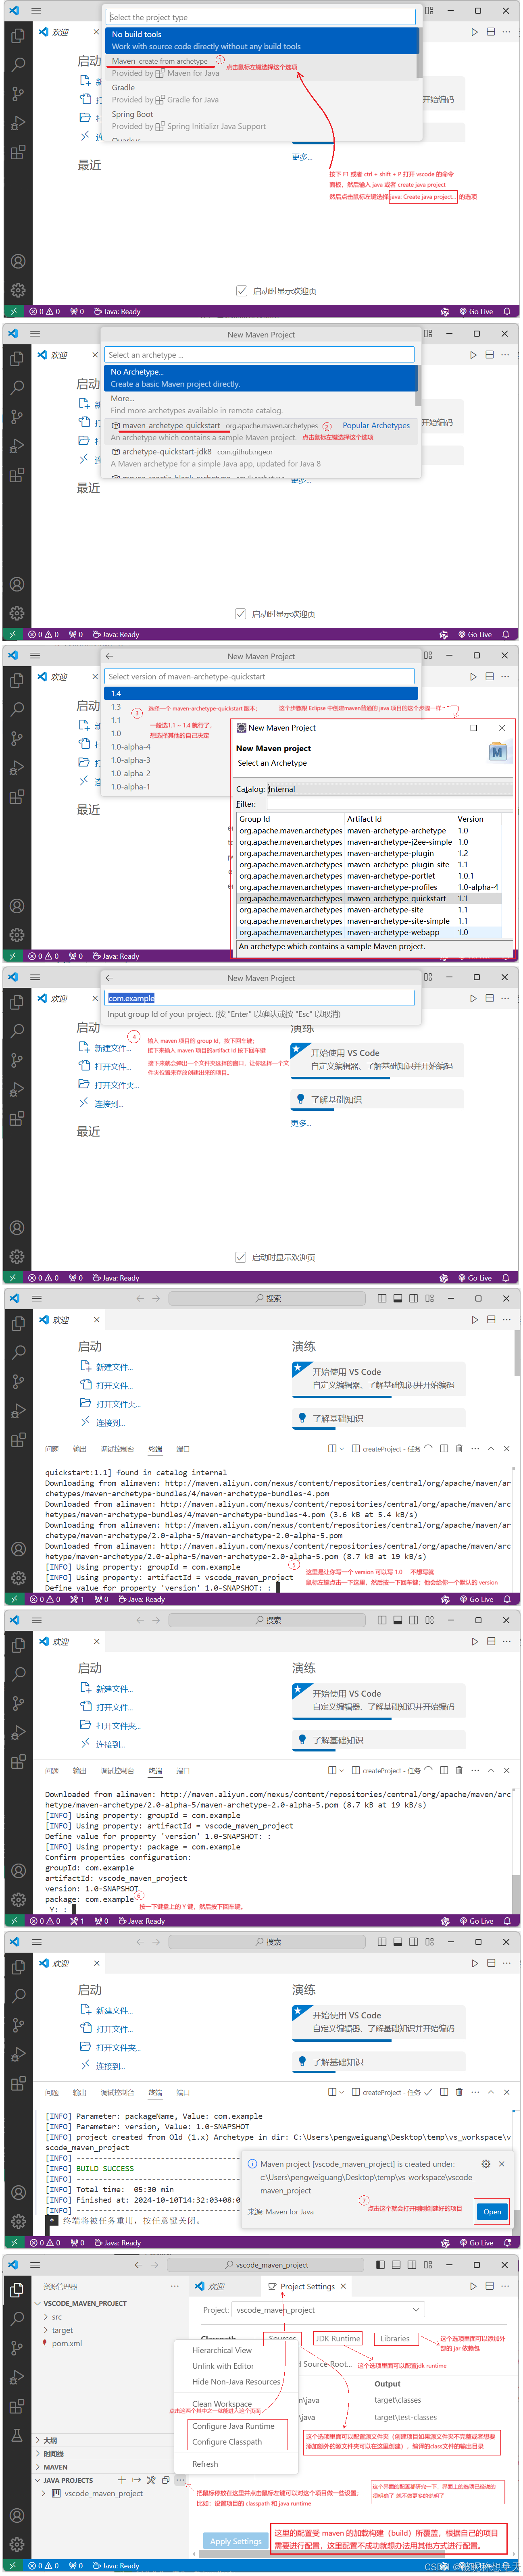
Task: Select maven-archetype-webapp row in archetype table
Action: point(369,932)
